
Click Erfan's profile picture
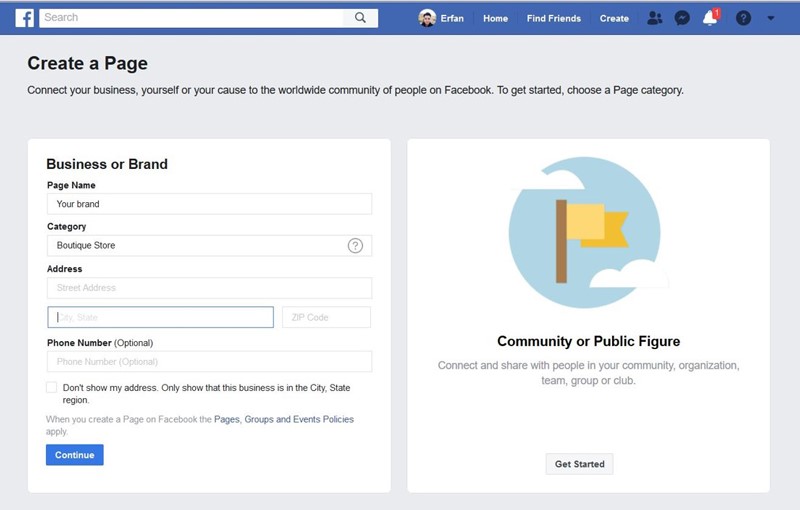tap(427, 18)
